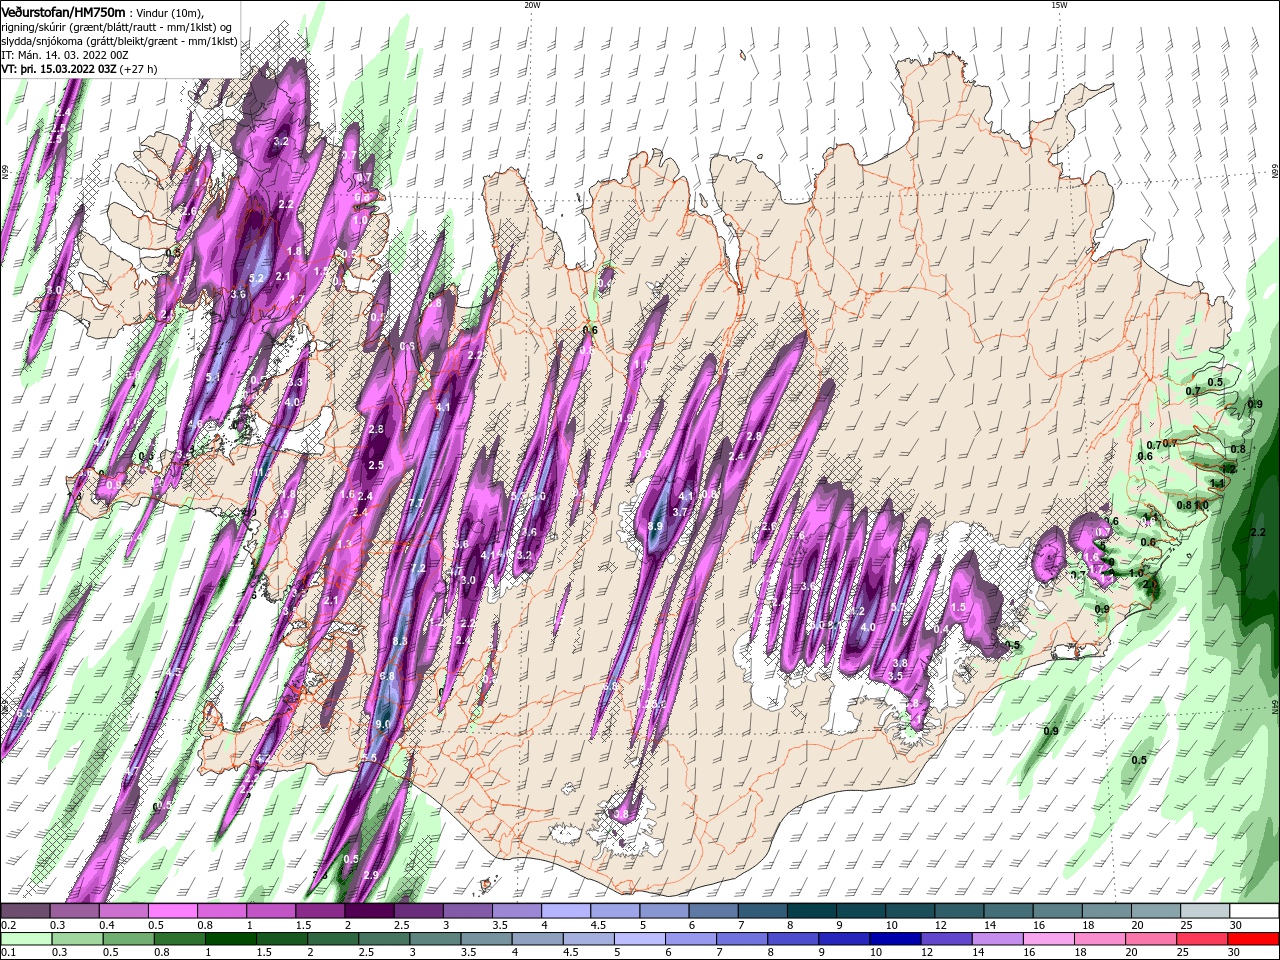Click the 0.1 label on the bottom legend row
This screenshot has width=1280, height=960.
point(7,952)
